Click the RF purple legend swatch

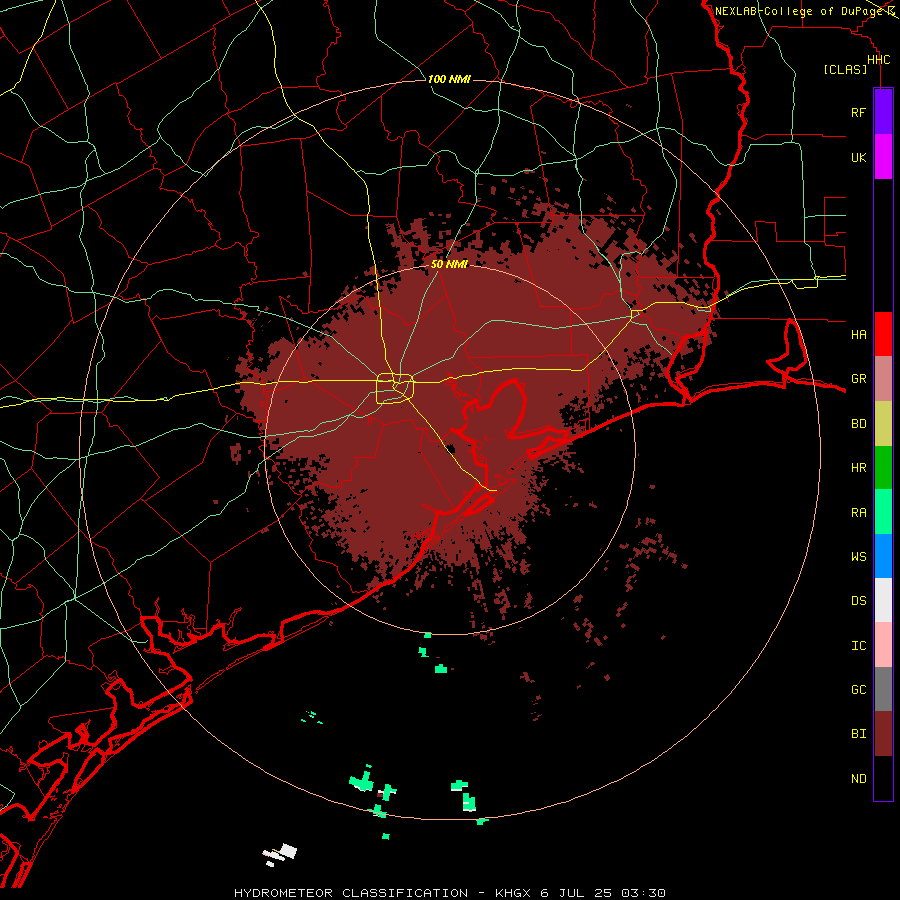point(883,112)
